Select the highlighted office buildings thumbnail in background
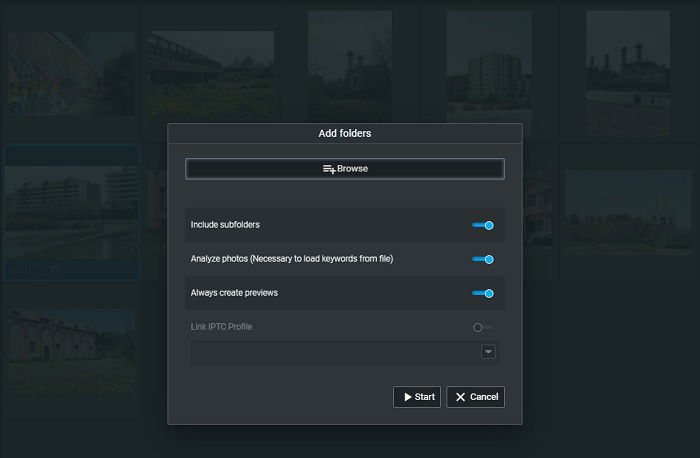Screen dimensions: 700x458 (x=71, y=212)
